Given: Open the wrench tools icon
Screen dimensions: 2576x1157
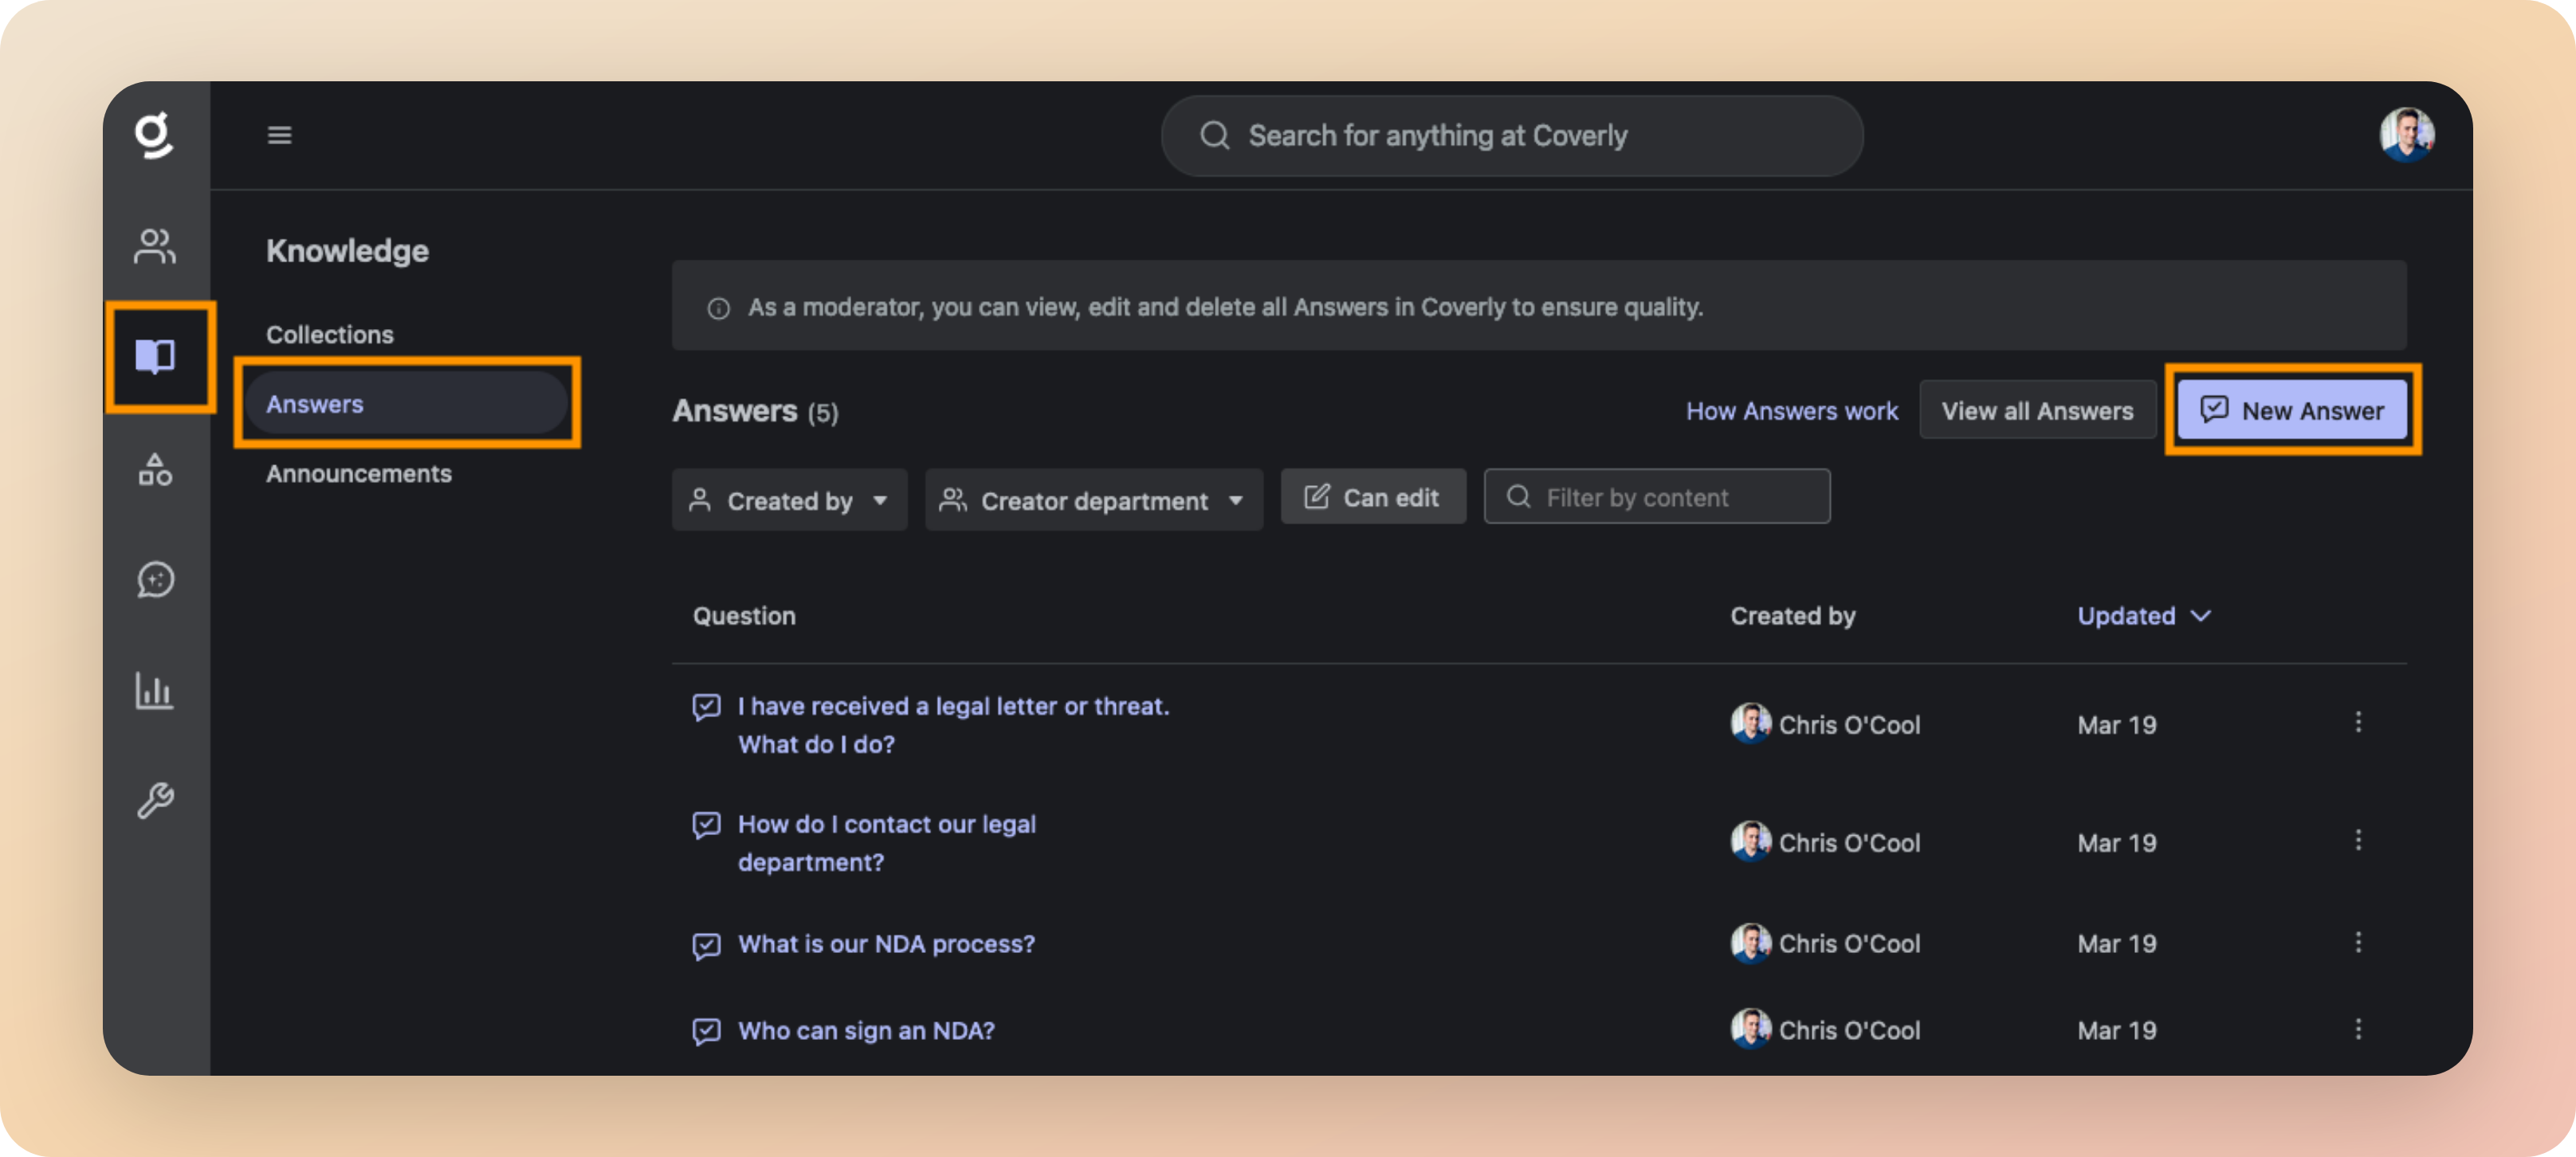Looking at the screenshot, I should click(155, 800).
